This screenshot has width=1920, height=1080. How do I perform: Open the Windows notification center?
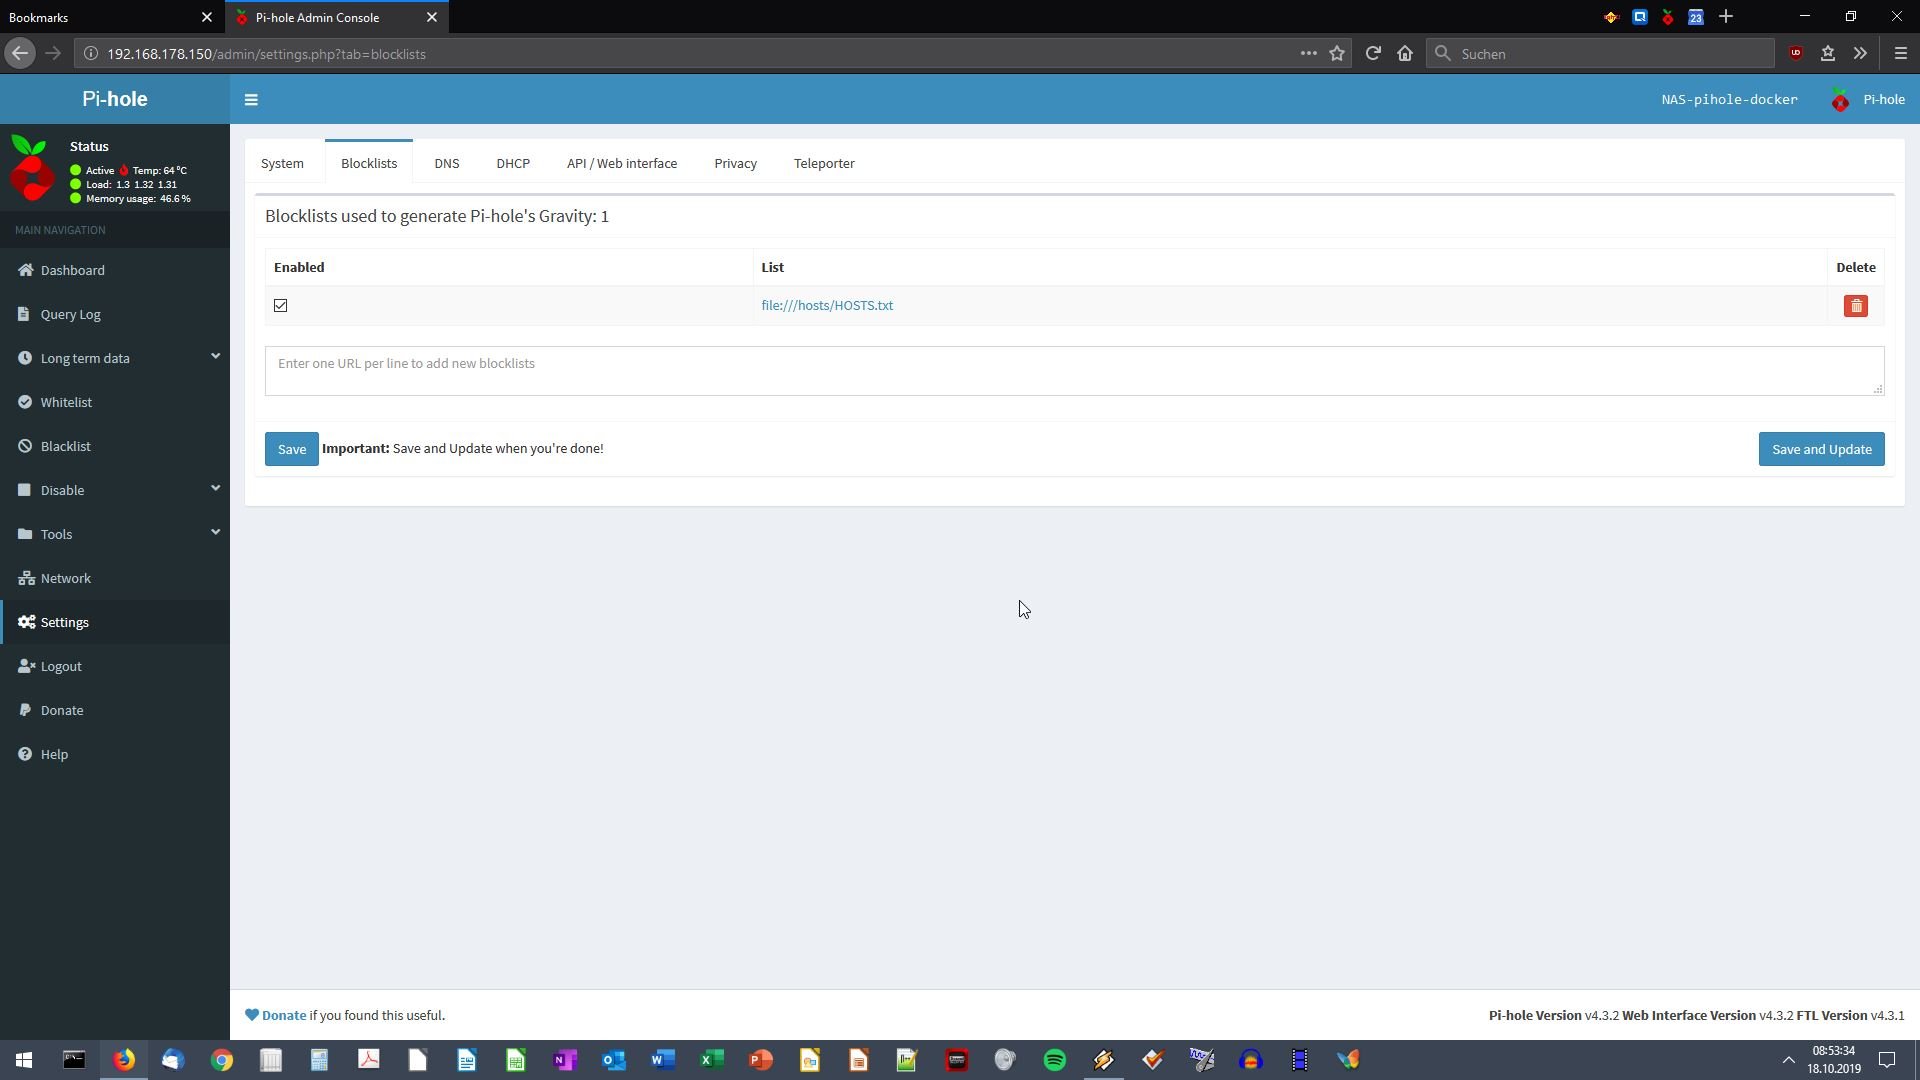coord(1887,1060)
